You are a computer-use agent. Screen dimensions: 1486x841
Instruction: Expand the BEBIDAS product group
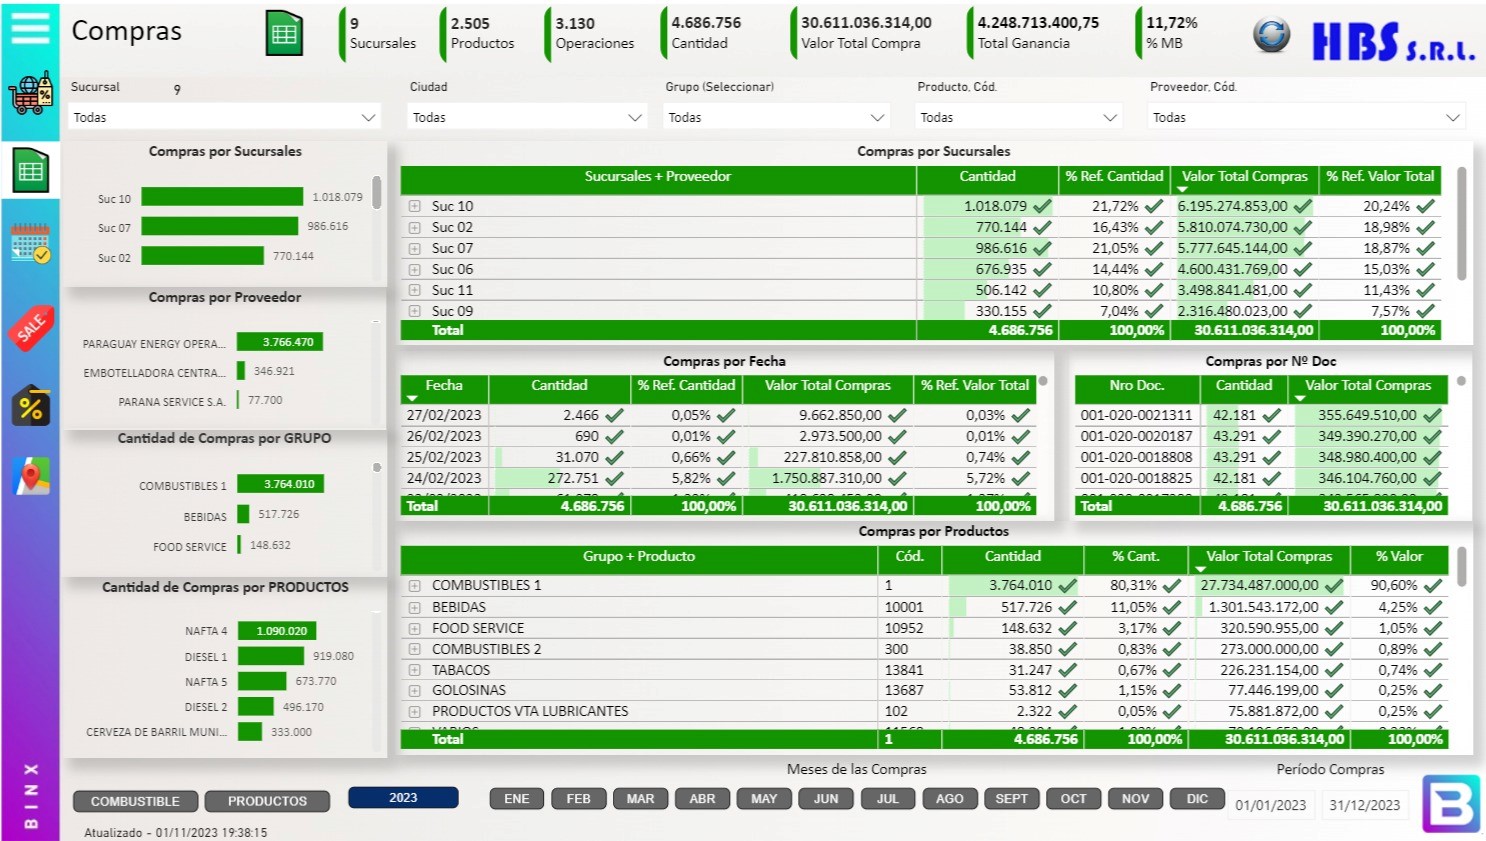click(414, 607)
